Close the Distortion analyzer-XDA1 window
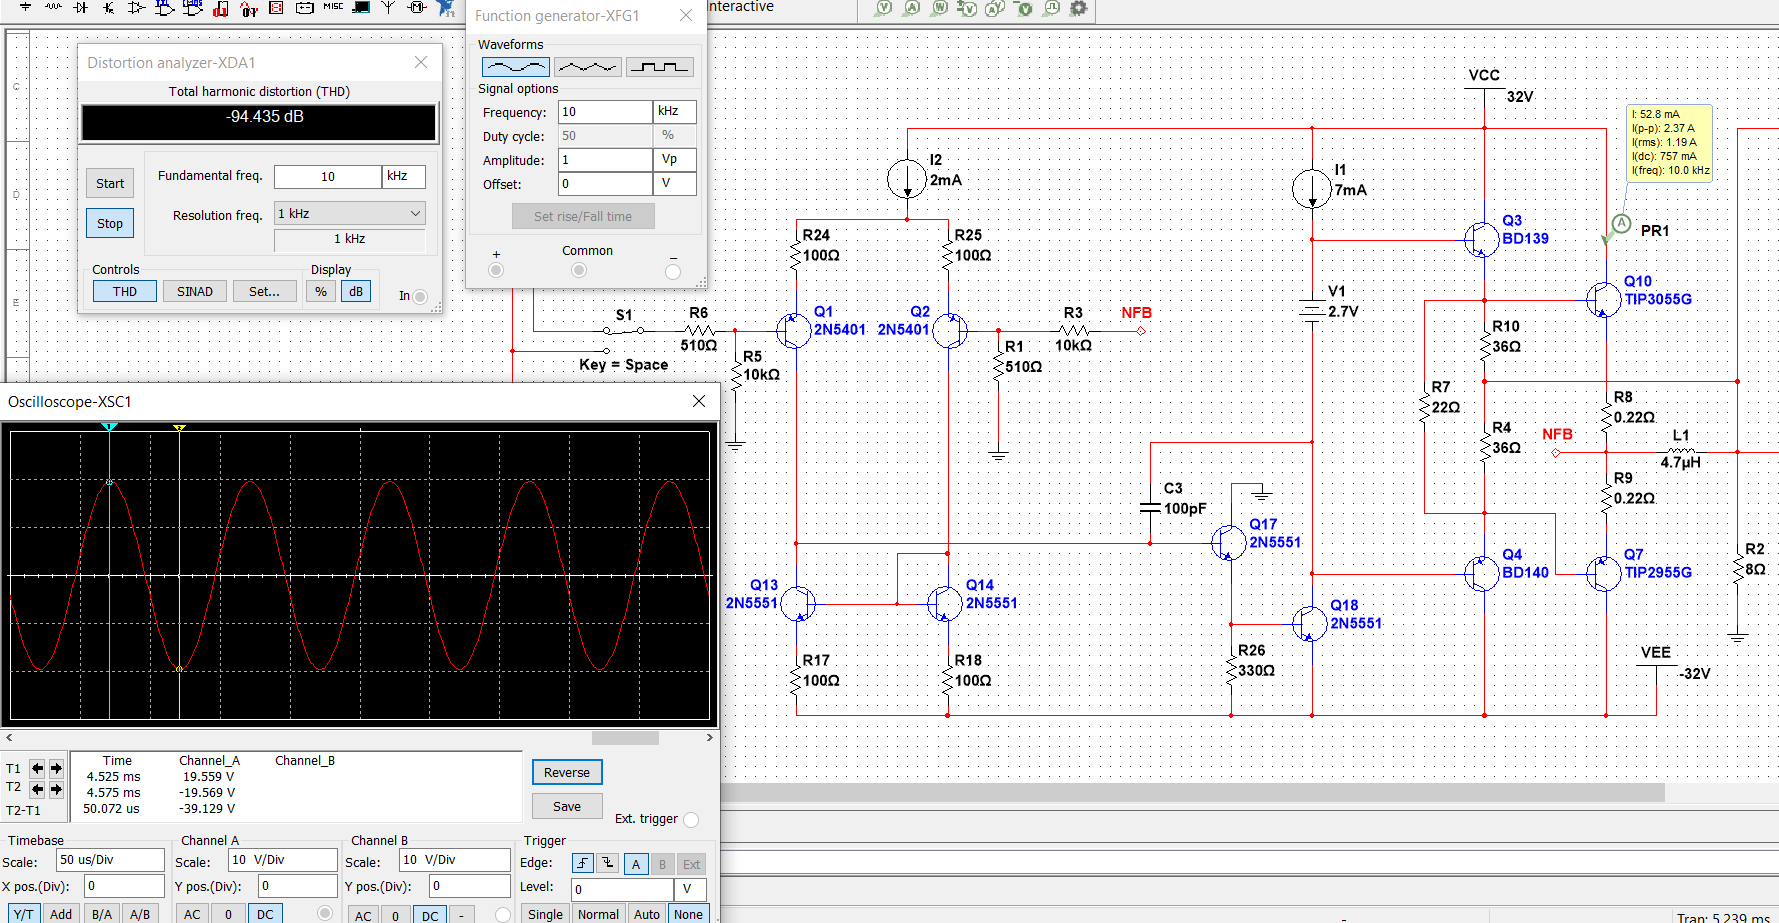Viewport: 1779px width, 923px height. coord(421,62)
